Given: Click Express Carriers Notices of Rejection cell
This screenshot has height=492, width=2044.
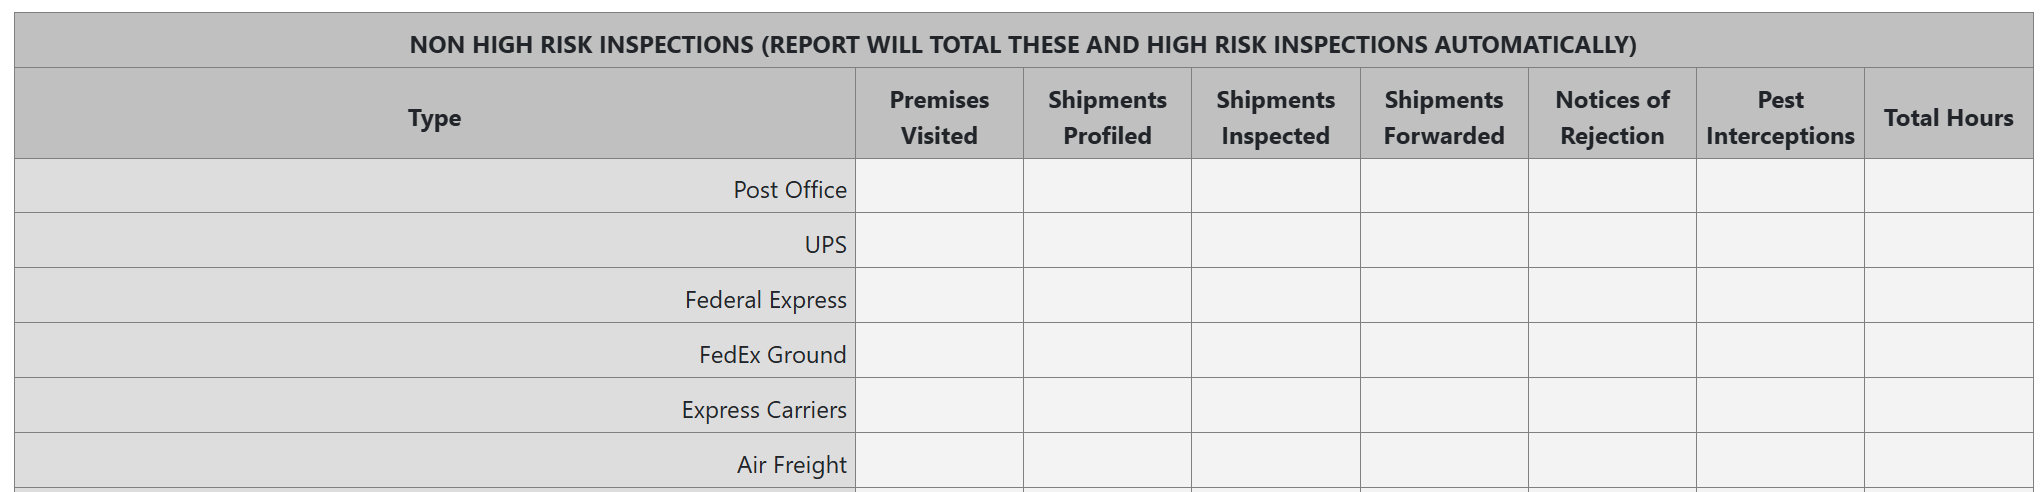Looking at the screenshot, I should (x=1612, y=406).
